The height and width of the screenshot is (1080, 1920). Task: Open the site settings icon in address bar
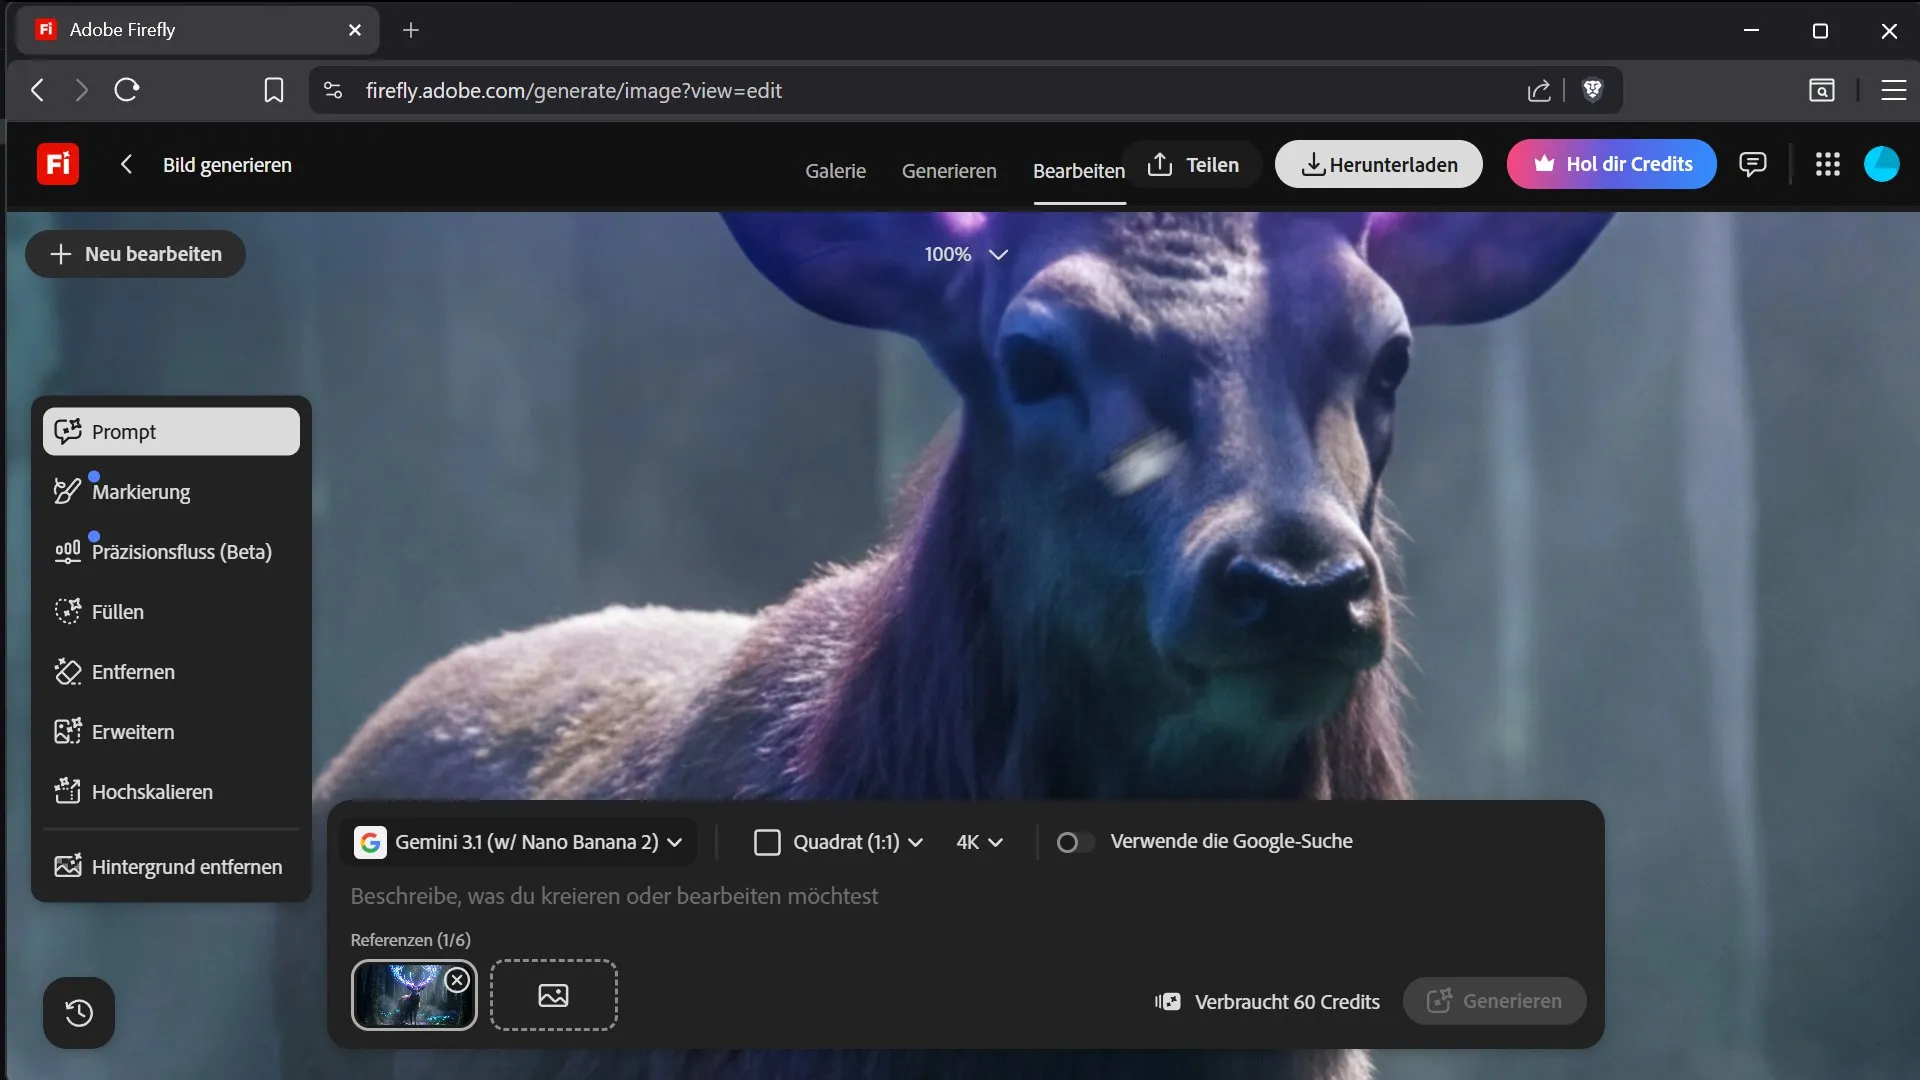pos(333,90)
